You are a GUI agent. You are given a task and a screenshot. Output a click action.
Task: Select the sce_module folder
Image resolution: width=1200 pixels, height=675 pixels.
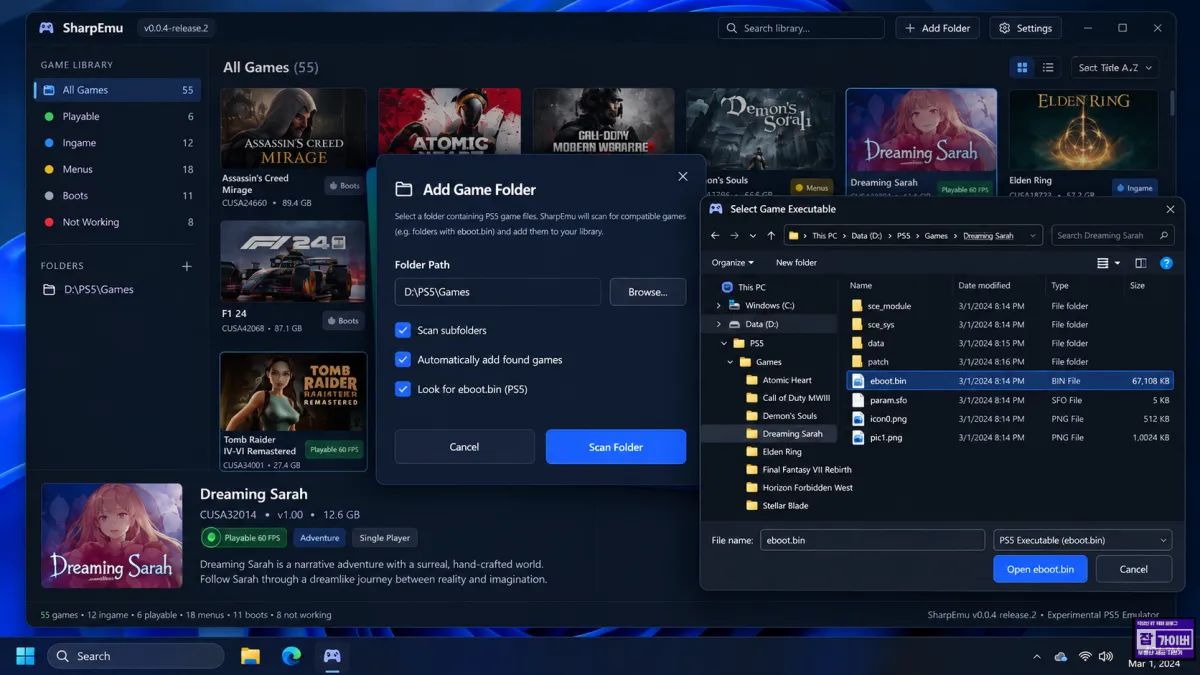pos(1010,306)
